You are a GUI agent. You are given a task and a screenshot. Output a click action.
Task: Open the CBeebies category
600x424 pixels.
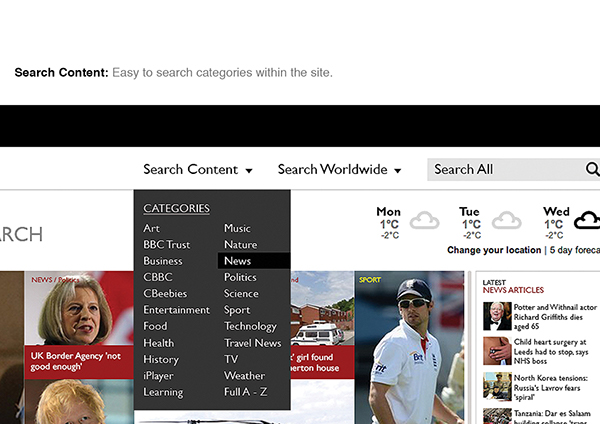tap(165, 294)
